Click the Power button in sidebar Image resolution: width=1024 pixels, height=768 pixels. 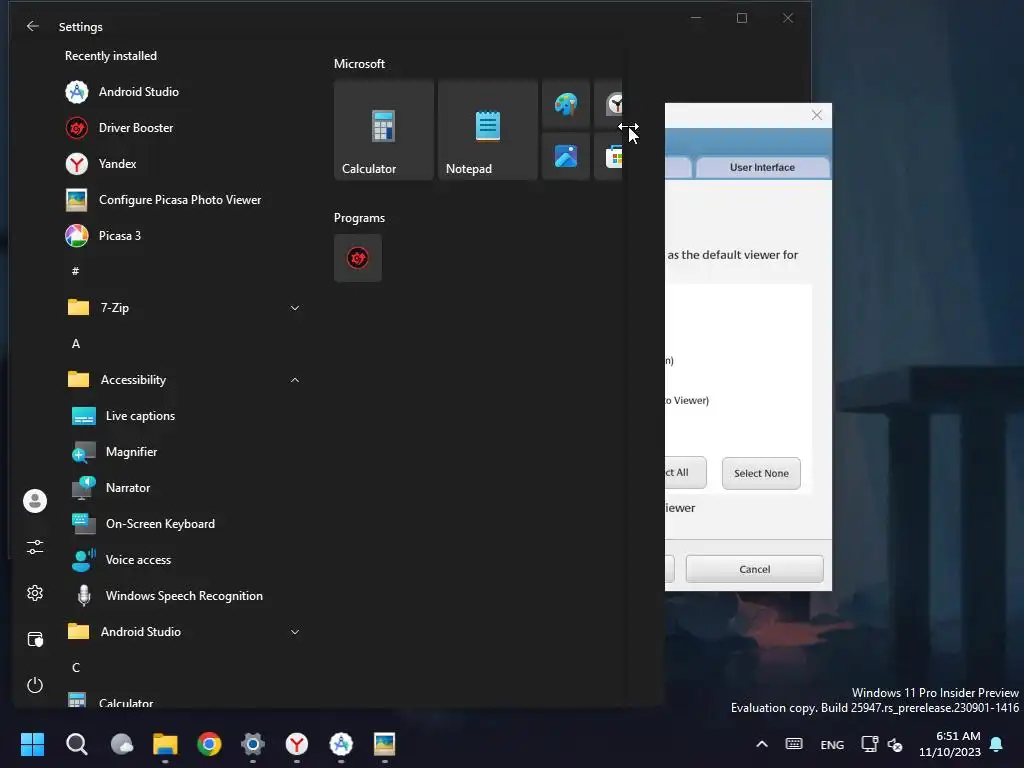[35, 685]
